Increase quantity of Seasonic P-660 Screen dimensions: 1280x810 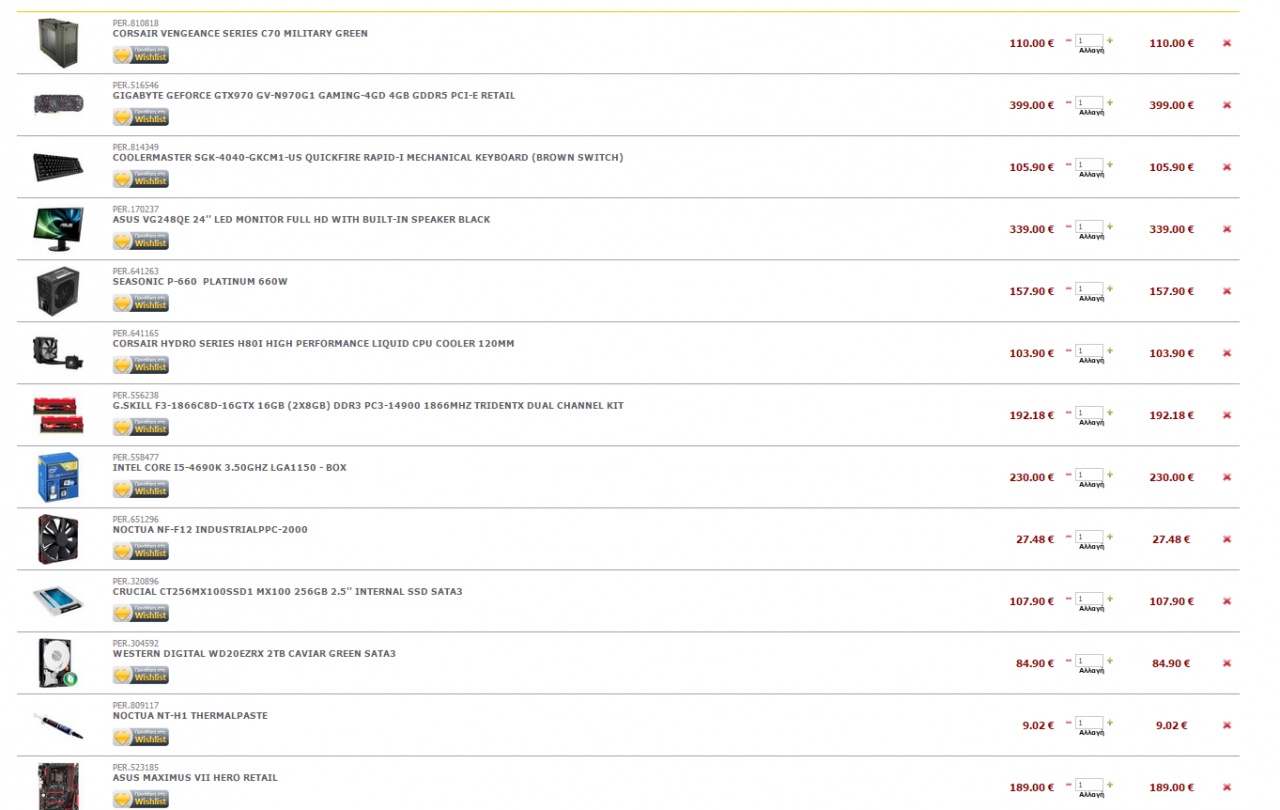tap(1110, 288)
